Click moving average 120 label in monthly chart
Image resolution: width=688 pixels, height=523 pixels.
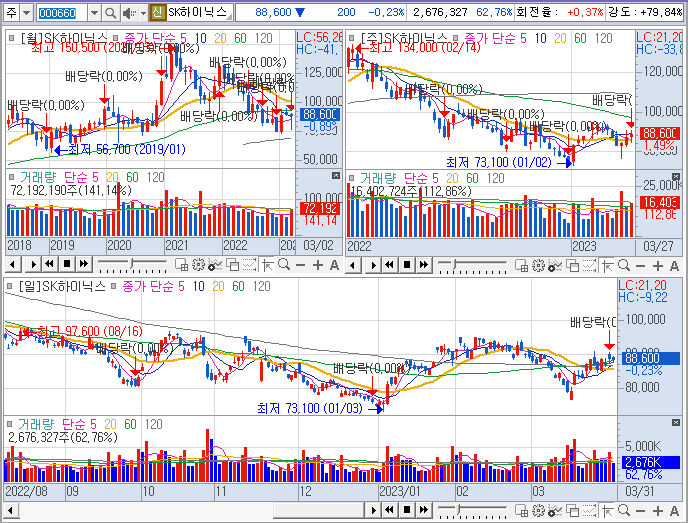coord(264,38)
